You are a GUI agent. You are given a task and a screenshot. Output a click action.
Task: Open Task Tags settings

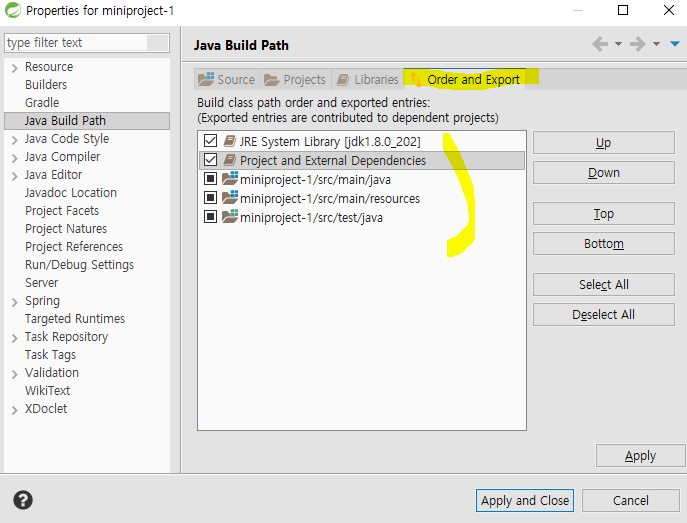[x=50, y=354]
